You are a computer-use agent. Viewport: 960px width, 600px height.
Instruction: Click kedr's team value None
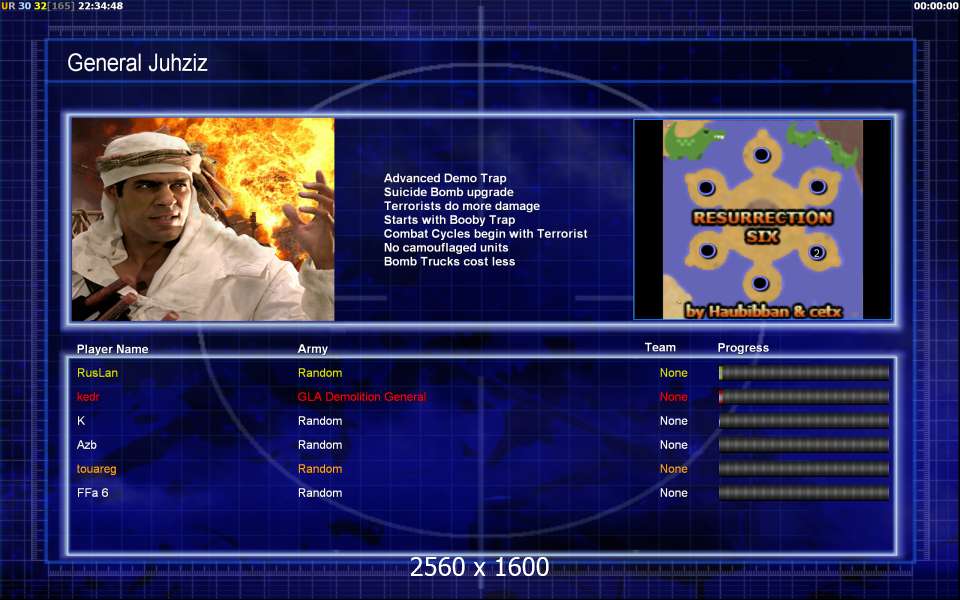[673, 397]
